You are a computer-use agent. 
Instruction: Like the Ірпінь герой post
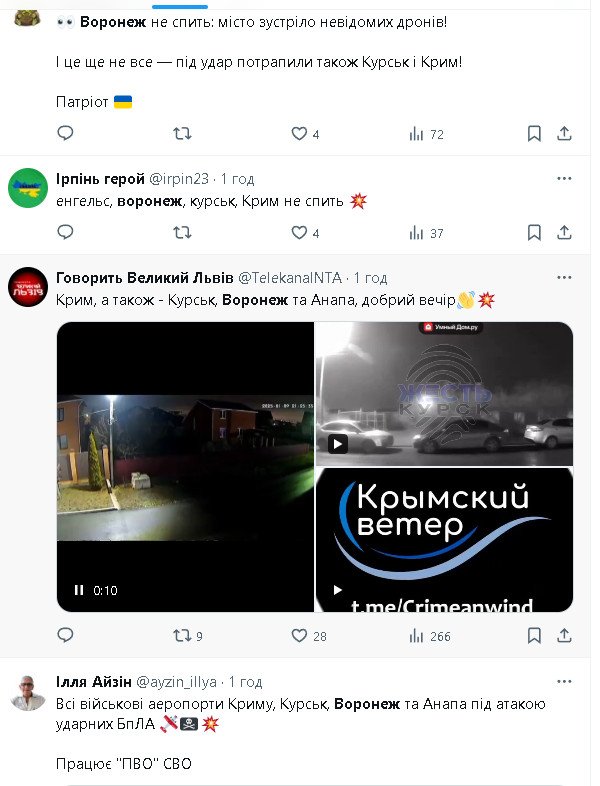(x=305, y=233)
